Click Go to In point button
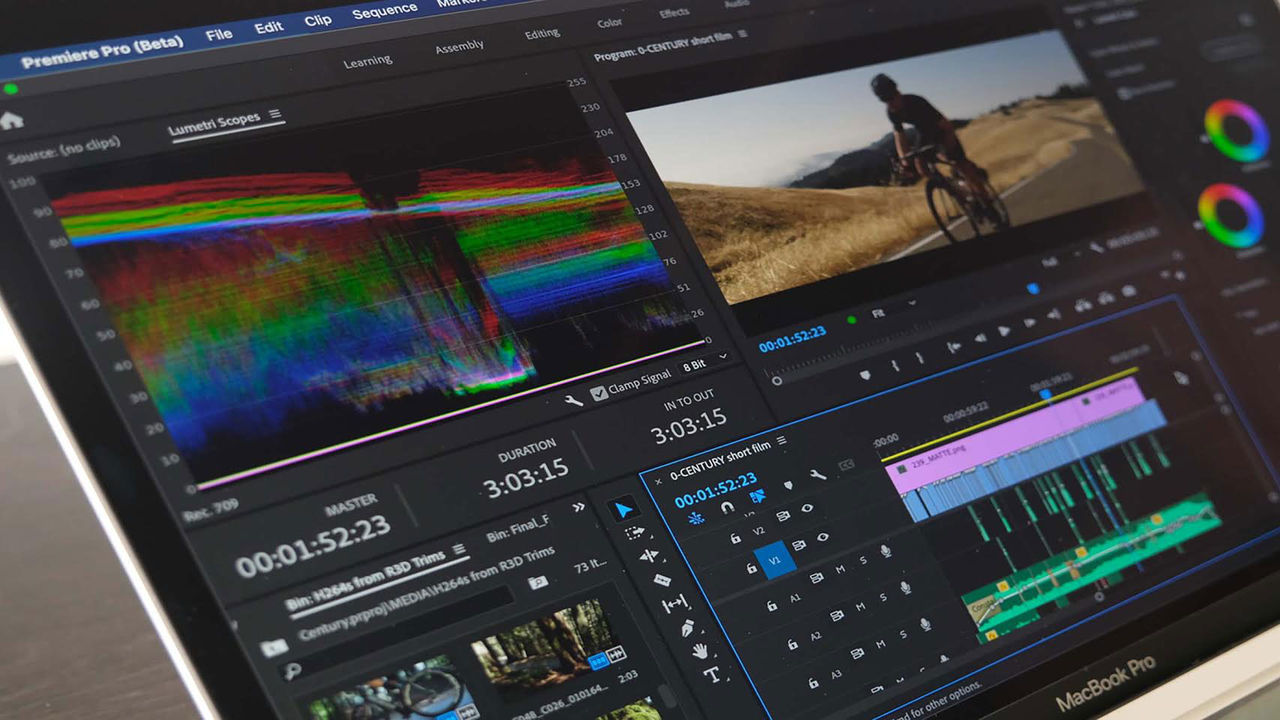This screenshot has height=720, width=1280. pos(954,346)
